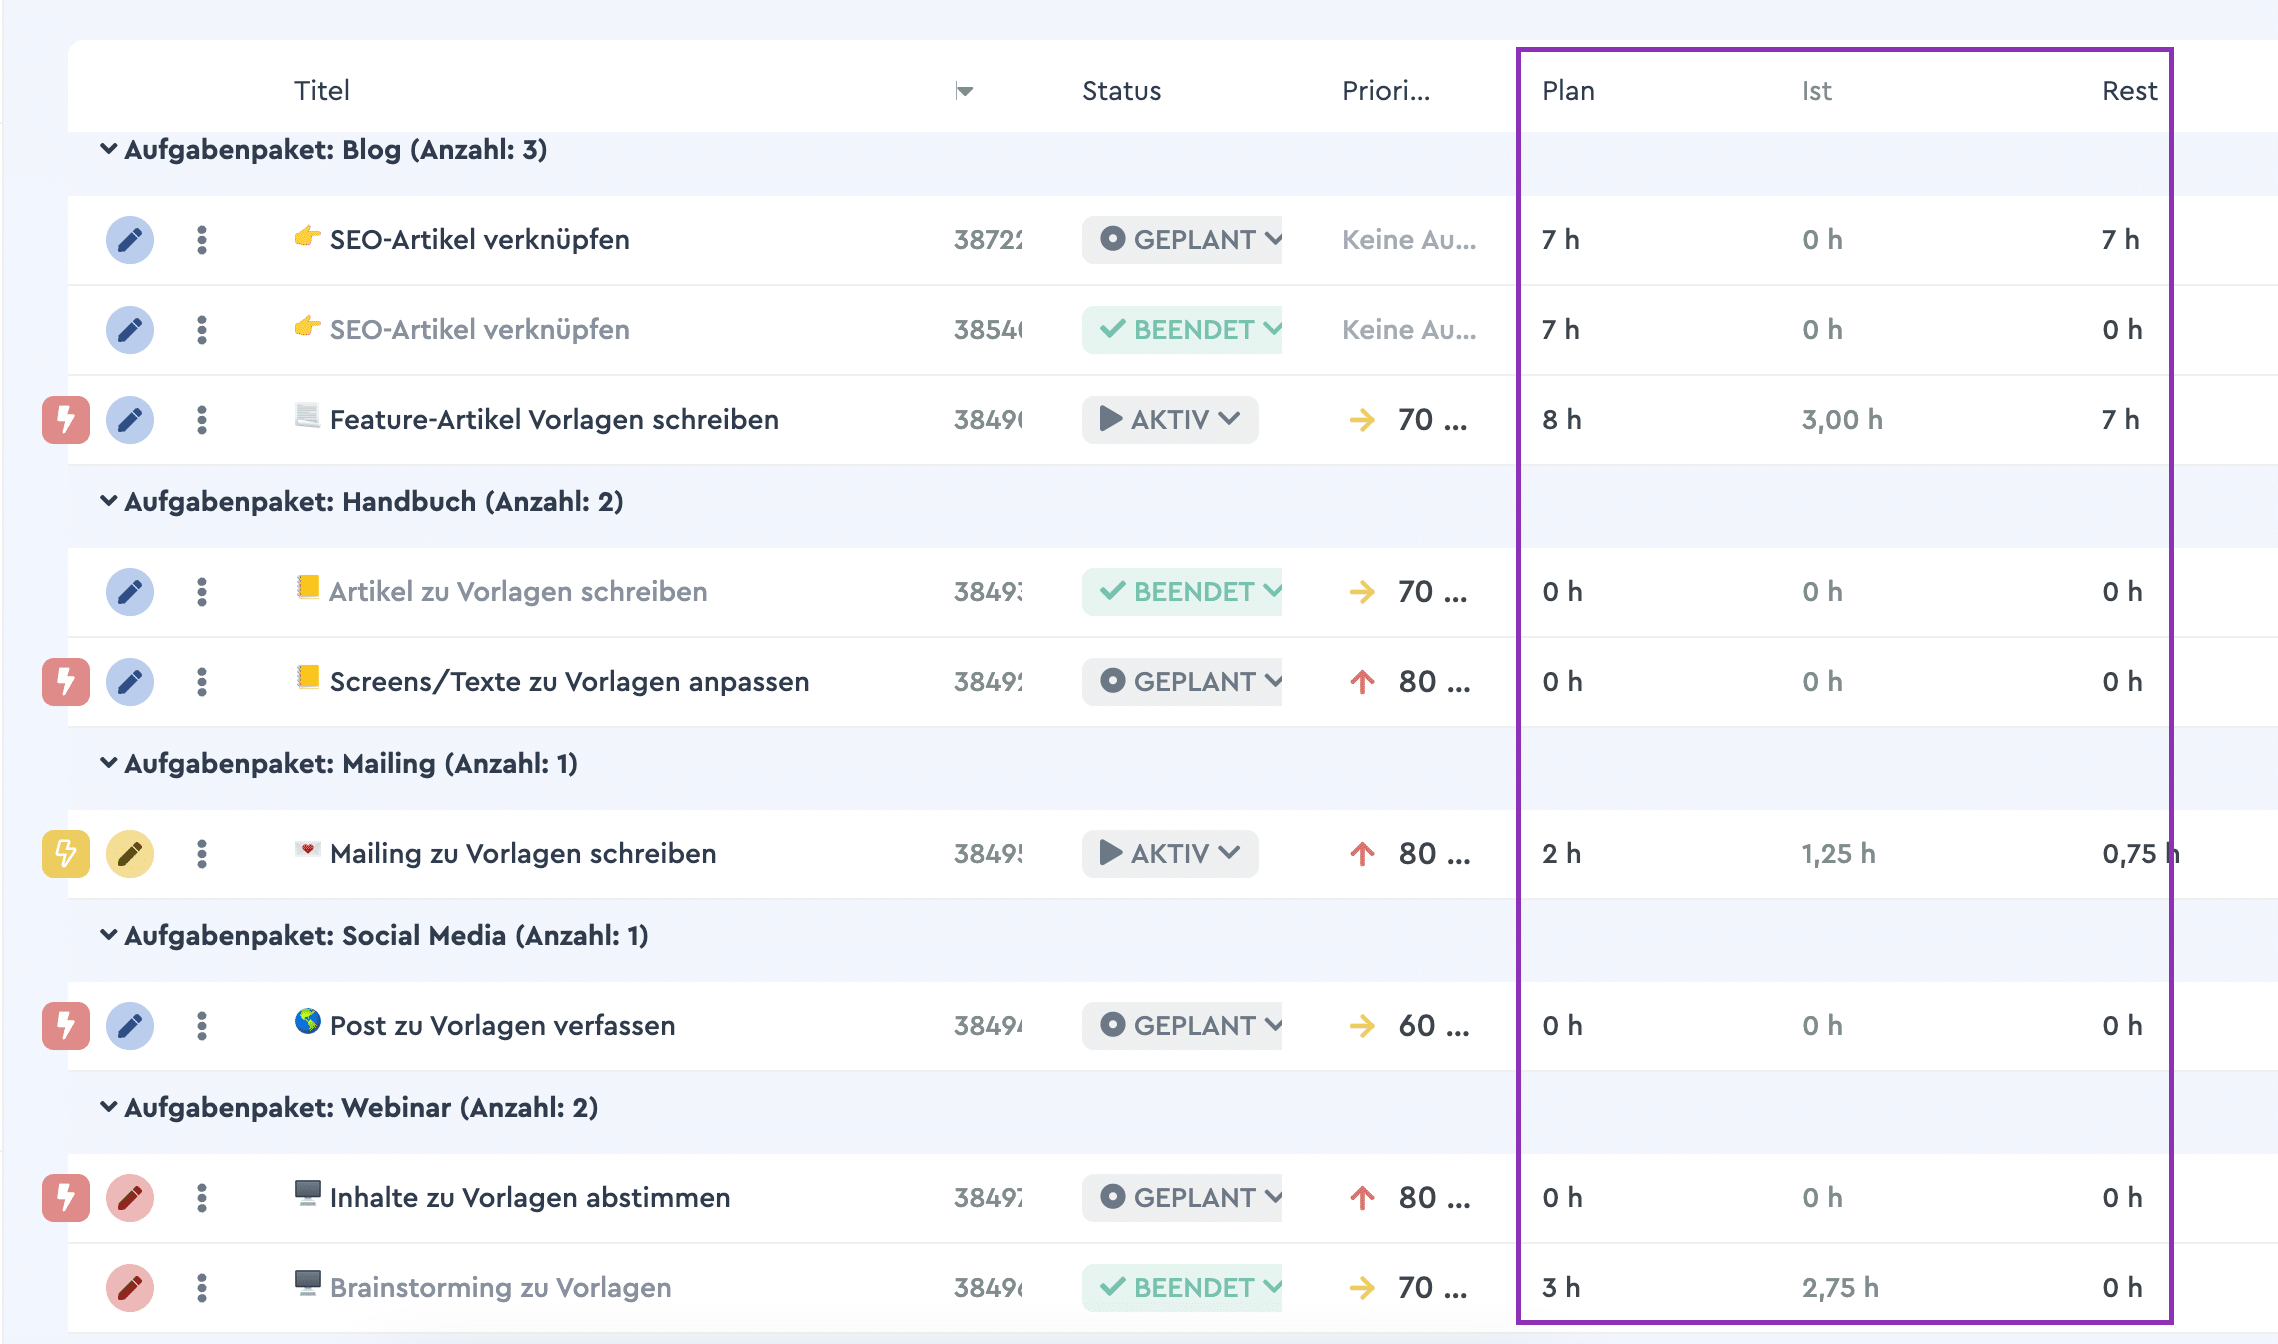The width and height of the screenshot is (2278, 1344).
Task: Collapse the Aufgabenpaket: Handbuch group
Action: (x=108, y=502)
